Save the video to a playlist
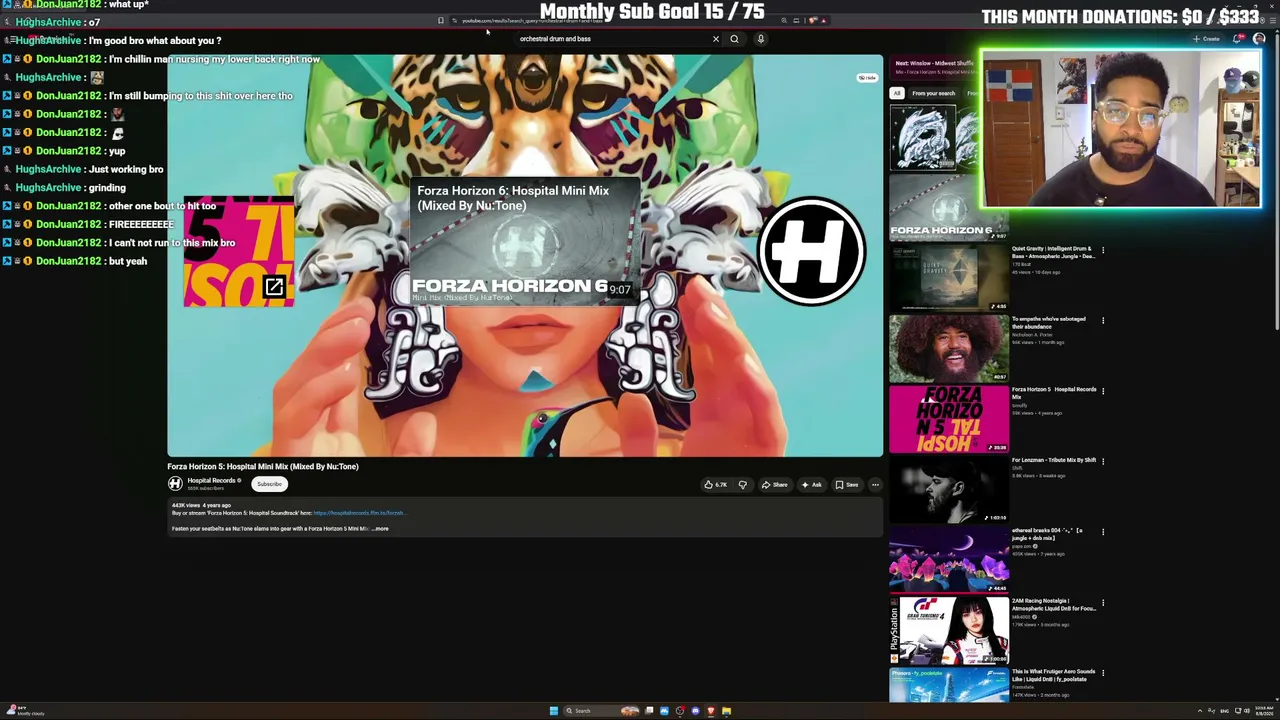The width and height of the screenshot is (1280, 720). point(847,485)
